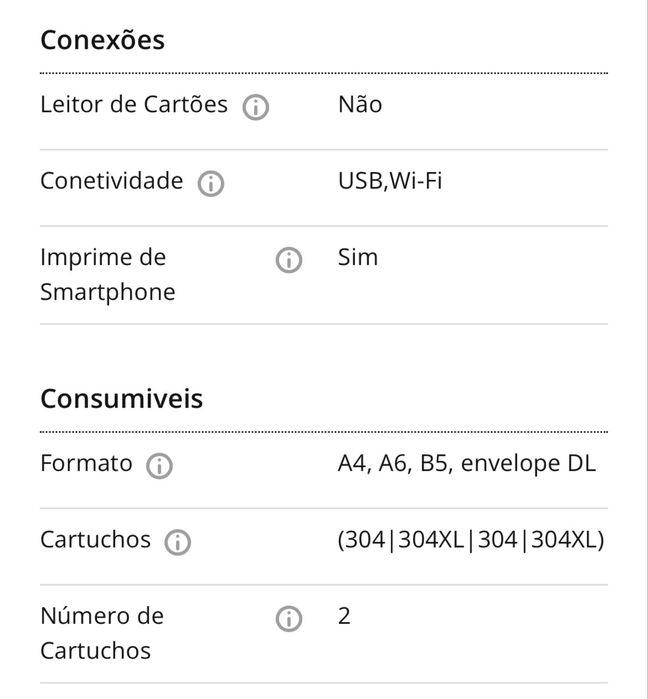
Task: Select the Número de Cartuchos label
Action: click(102, 633)
